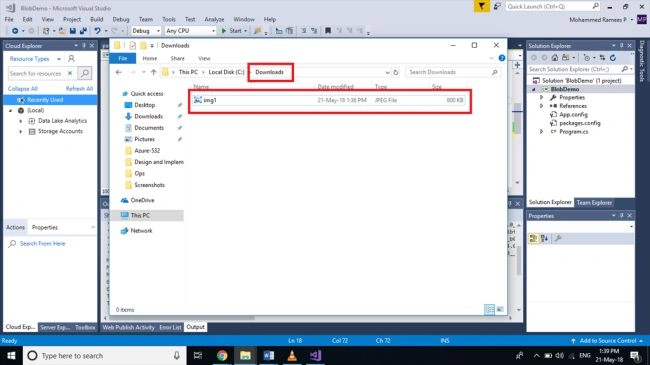Expand the Program.cs node
650x365 pixels.
[x=541, y=132]
